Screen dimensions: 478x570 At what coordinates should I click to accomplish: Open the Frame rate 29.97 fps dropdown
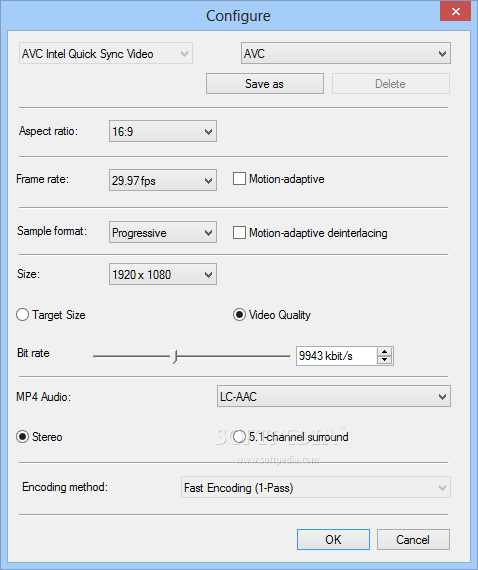[163, 180]
